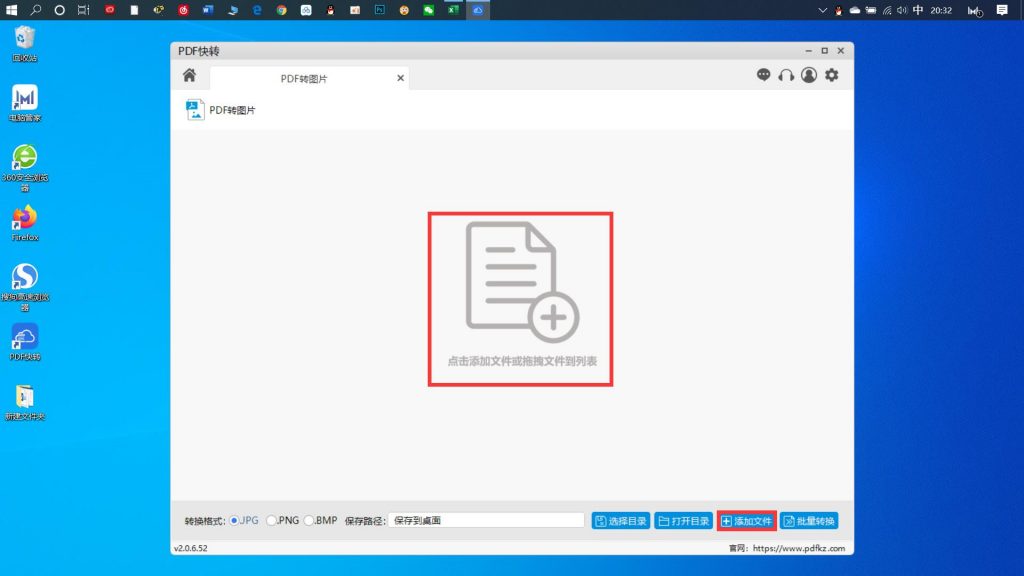Open the Firefox desktop icon
Image resolution: width=1024 pixels, height=576 pixels.
point(25,223)
